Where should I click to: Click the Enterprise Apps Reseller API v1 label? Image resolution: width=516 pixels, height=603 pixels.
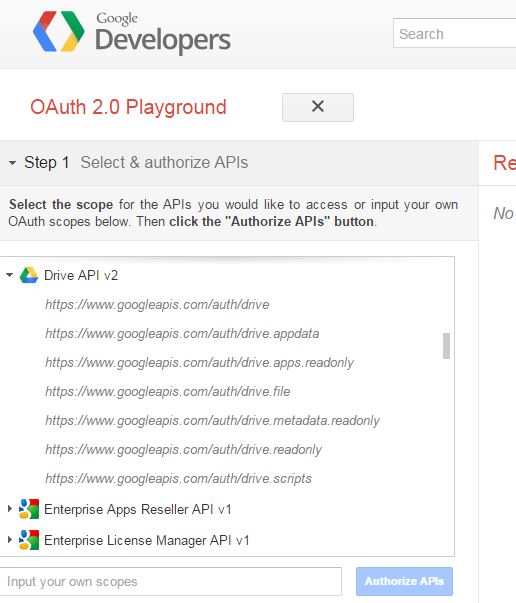click(x=138, y=509)
